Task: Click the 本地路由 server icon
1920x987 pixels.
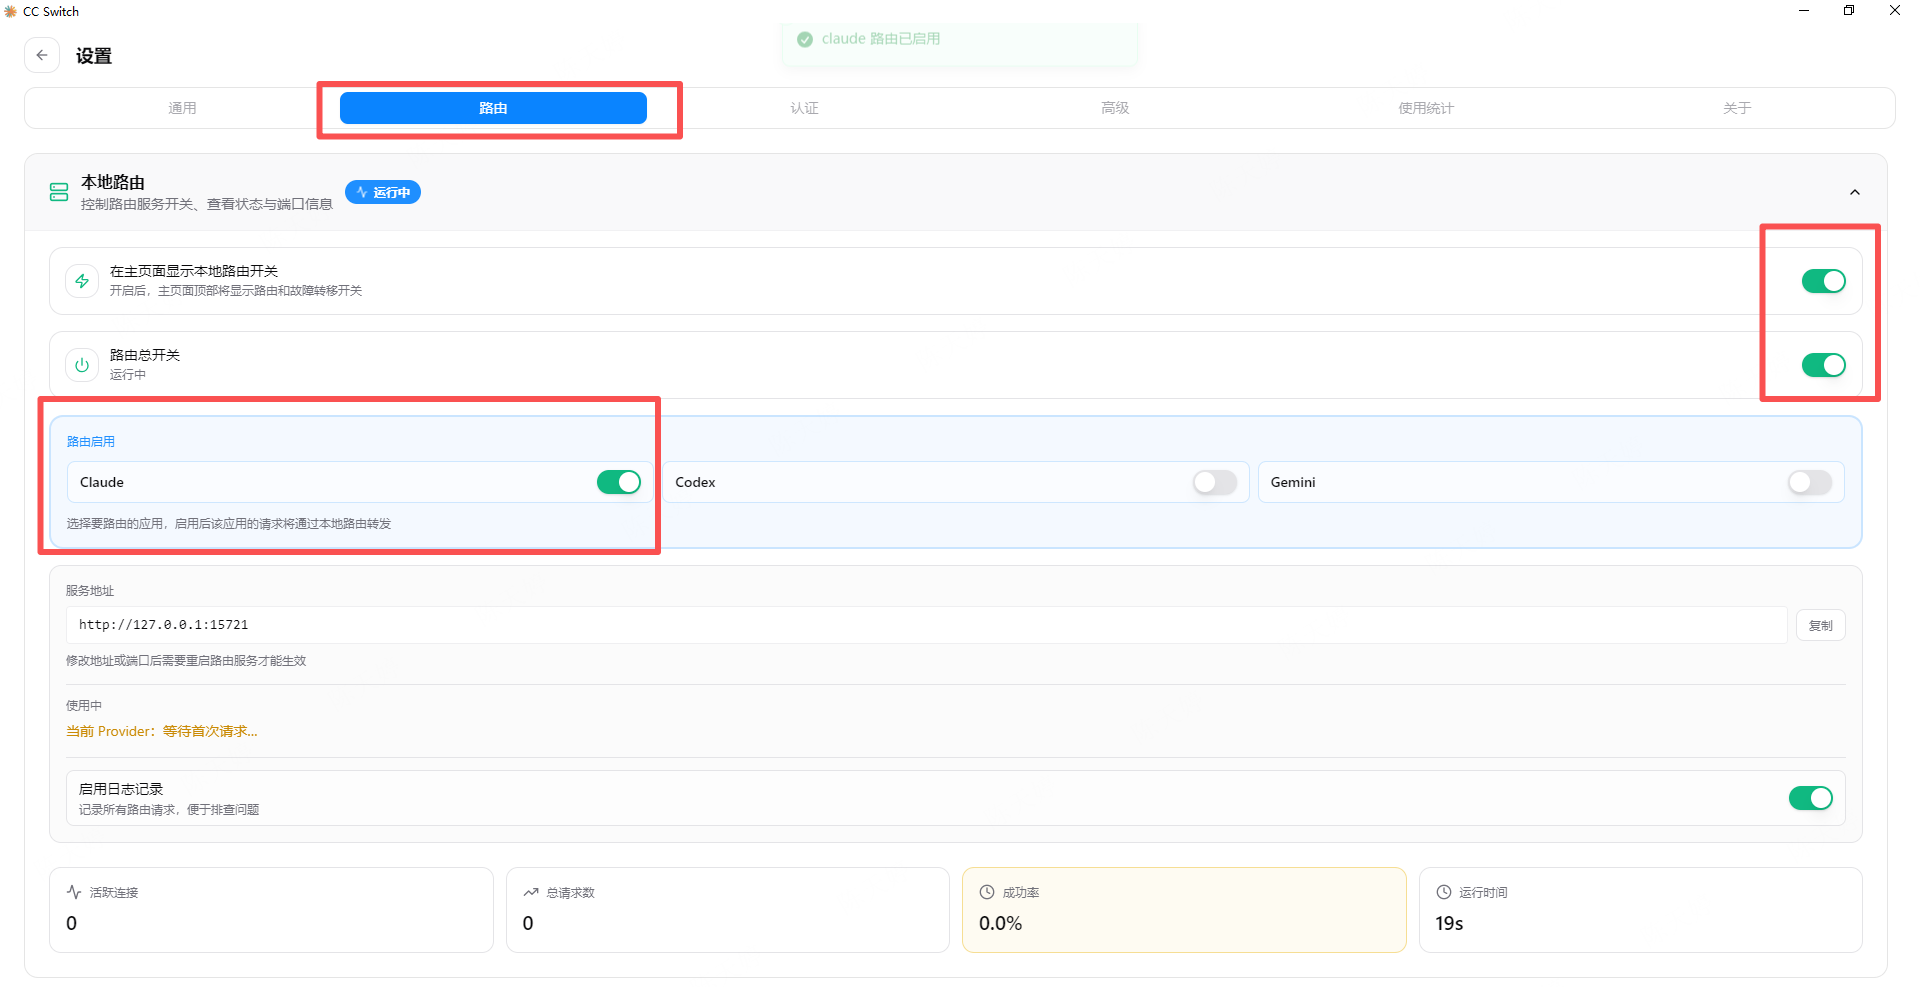Action: tap(59, 192)
